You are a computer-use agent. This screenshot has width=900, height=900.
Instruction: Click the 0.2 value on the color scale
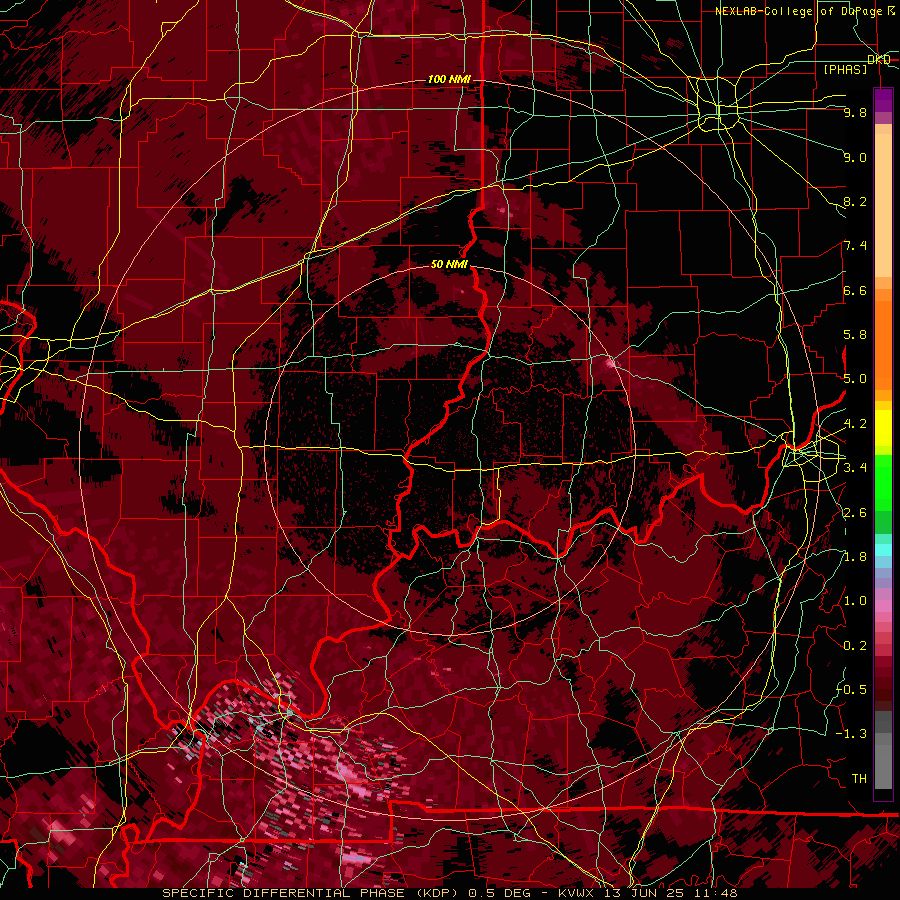[855, 646]
